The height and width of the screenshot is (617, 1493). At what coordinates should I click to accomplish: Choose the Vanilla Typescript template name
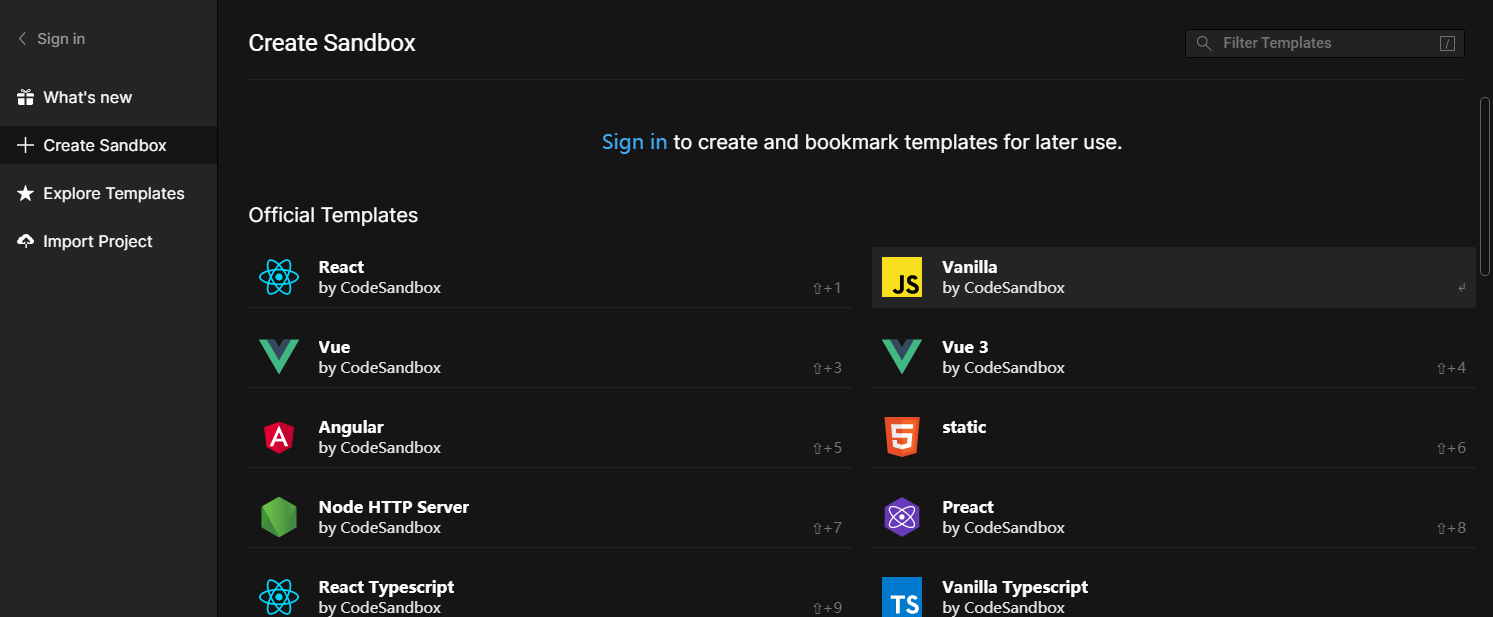click(x=1015, y=587)
